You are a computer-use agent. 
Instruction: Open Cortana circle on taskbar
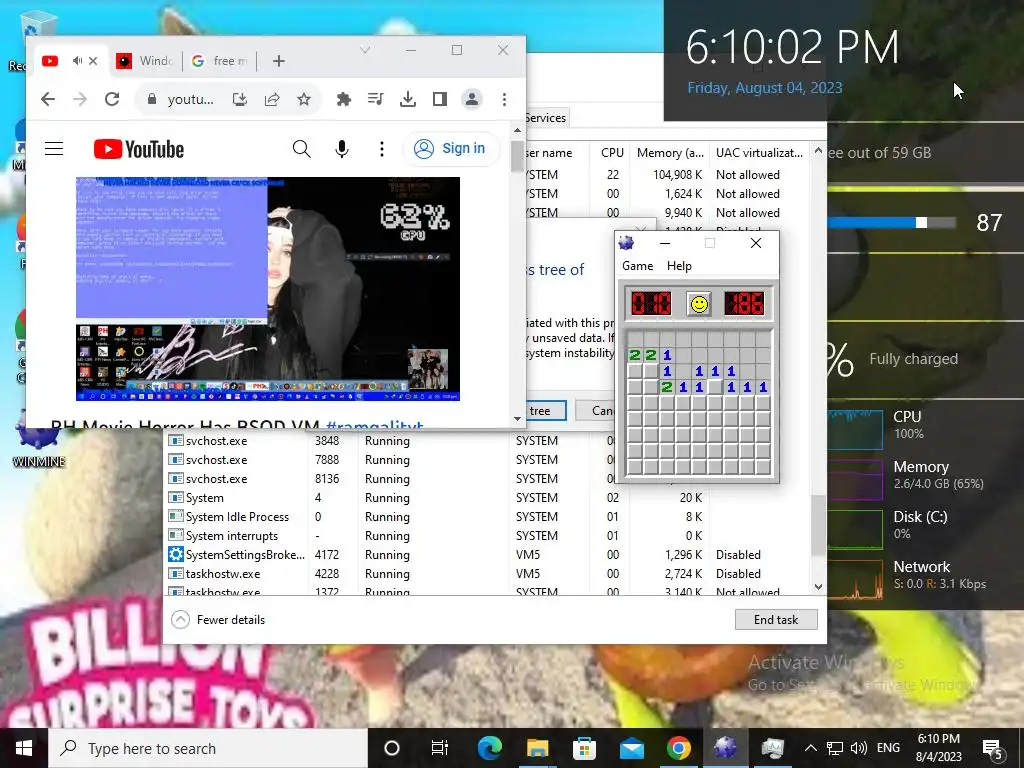(x=392, y=748)
